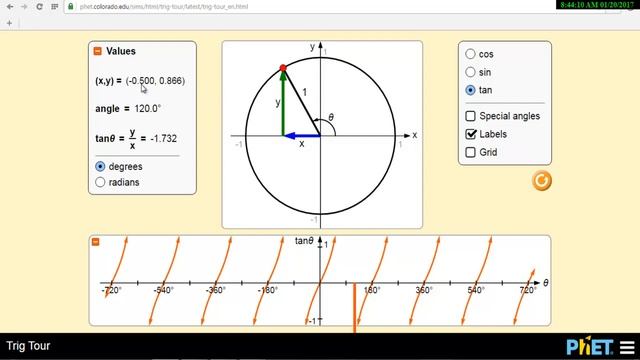Click the green secure lock icon
This screenshot has height=360, width=640.
click(71, 7)
